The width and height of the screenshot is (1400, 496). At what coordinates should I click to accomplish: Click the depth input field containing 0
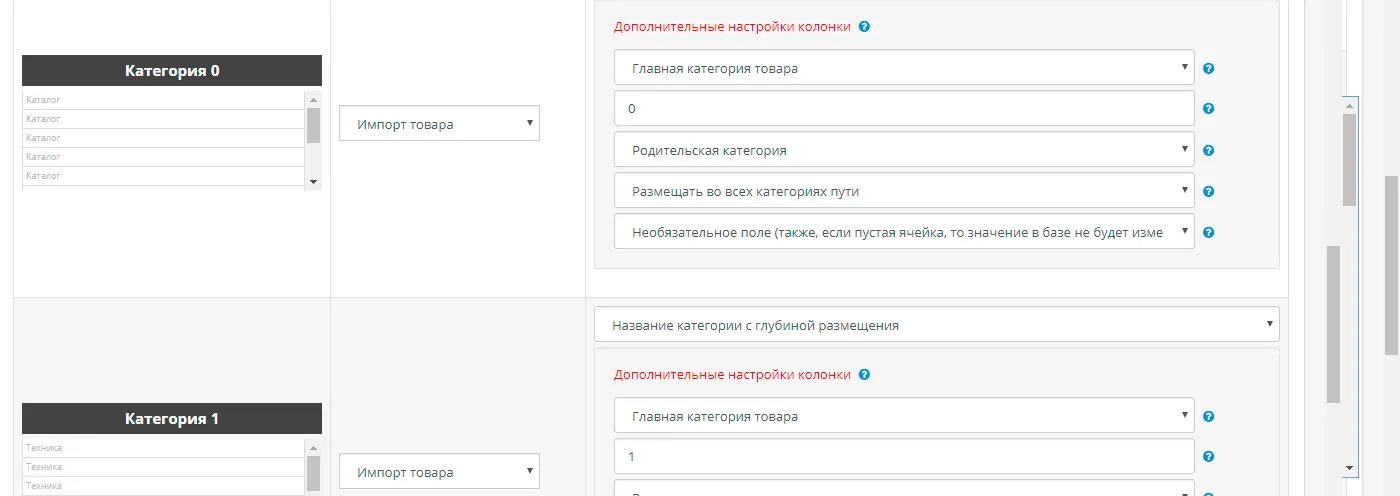[x=904, y=108]
